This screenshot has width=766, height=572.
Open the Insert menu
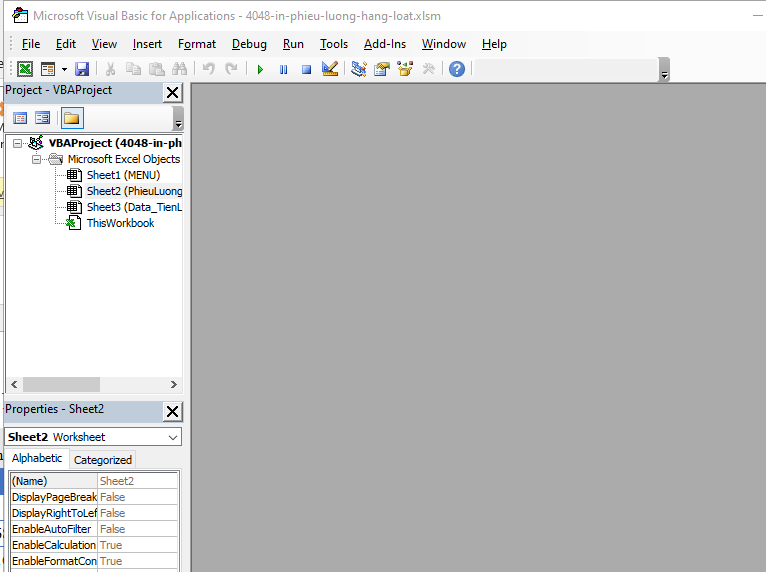click(147, 44)
